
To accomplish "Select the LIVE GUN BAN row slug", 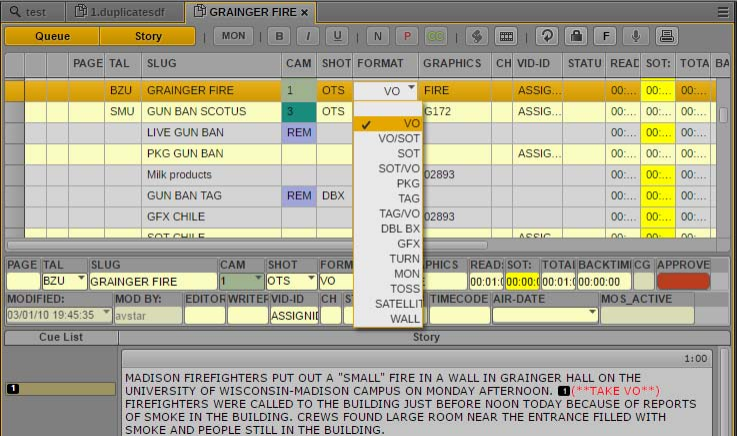I will pos(185,132).
